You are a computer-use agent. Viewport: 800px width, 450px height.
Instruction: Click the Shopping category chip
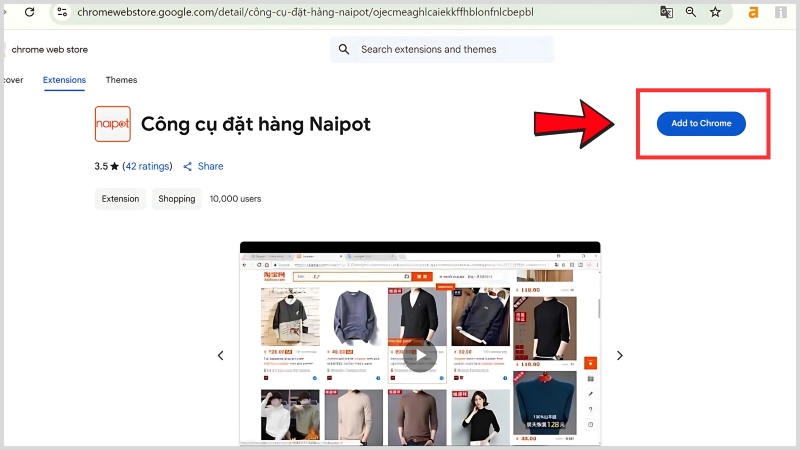177,199
